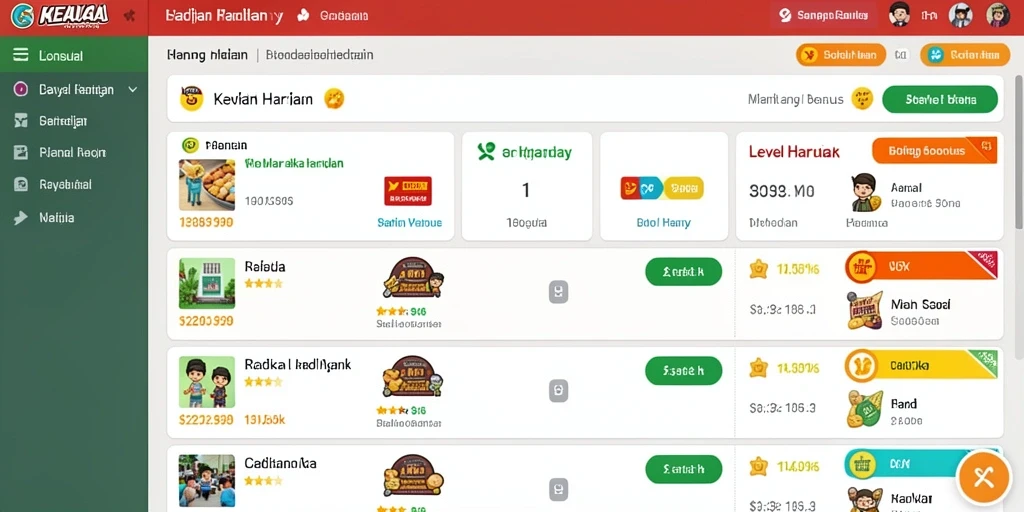
Task: Click the green button in Rafadla row
Action: [x=683, y=272]
